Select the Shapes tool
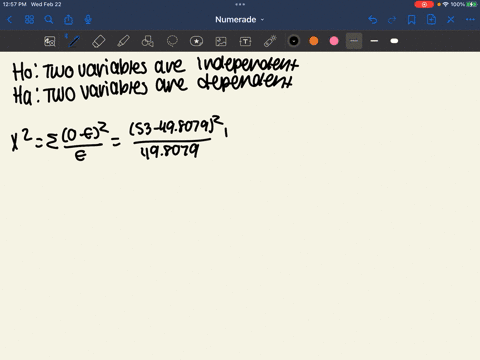Image resolution: width=480 pixels, height=360 pixels. (148, 41)
